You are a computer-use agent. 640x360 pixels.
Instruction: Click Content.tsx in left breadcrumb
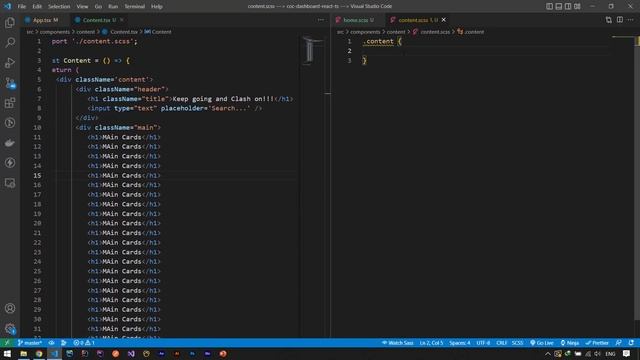pos(124,32)
